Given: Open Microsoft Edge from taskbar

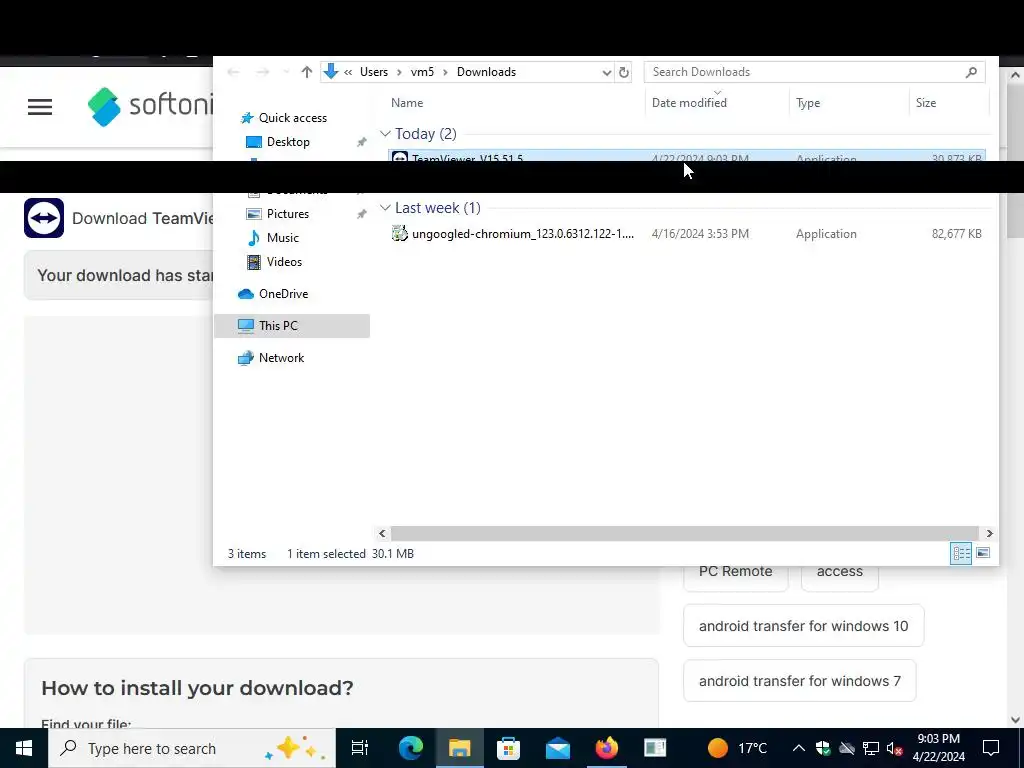Looking at the screenshot, I should click(x=411, y=748).
